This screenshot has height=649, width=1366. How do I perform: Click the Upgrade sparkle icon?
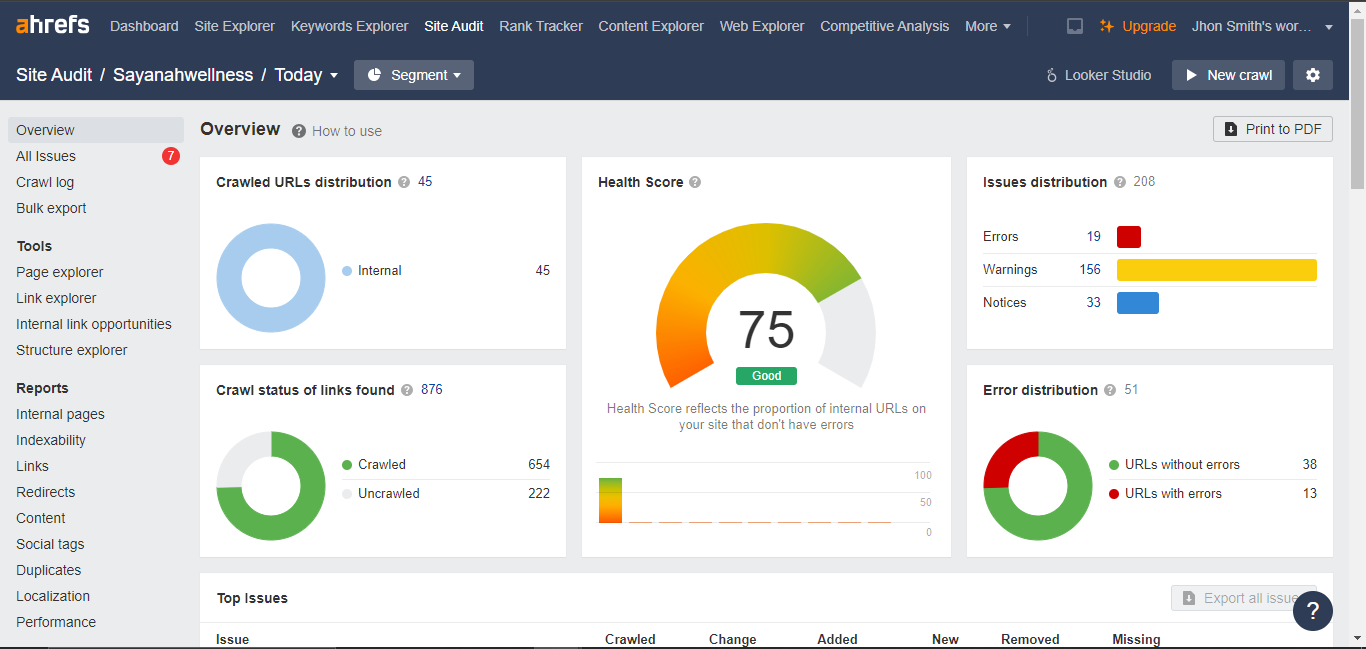coord(1107,26)
